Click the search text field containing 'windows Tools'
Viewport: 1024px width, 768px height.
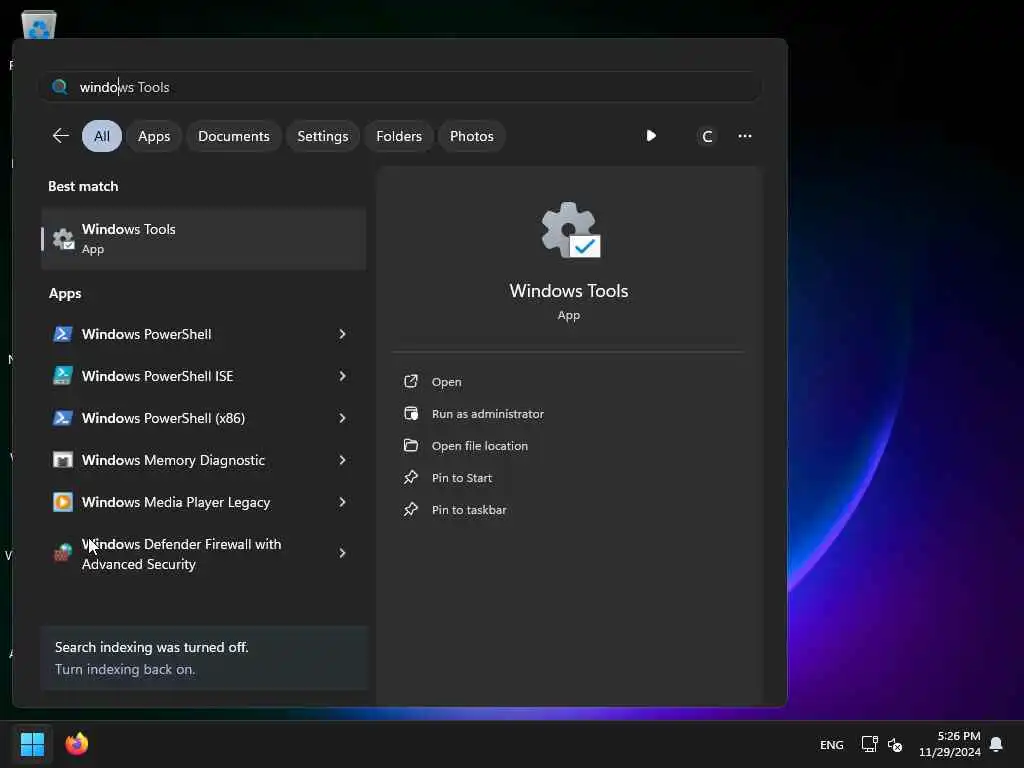point(400,87)
